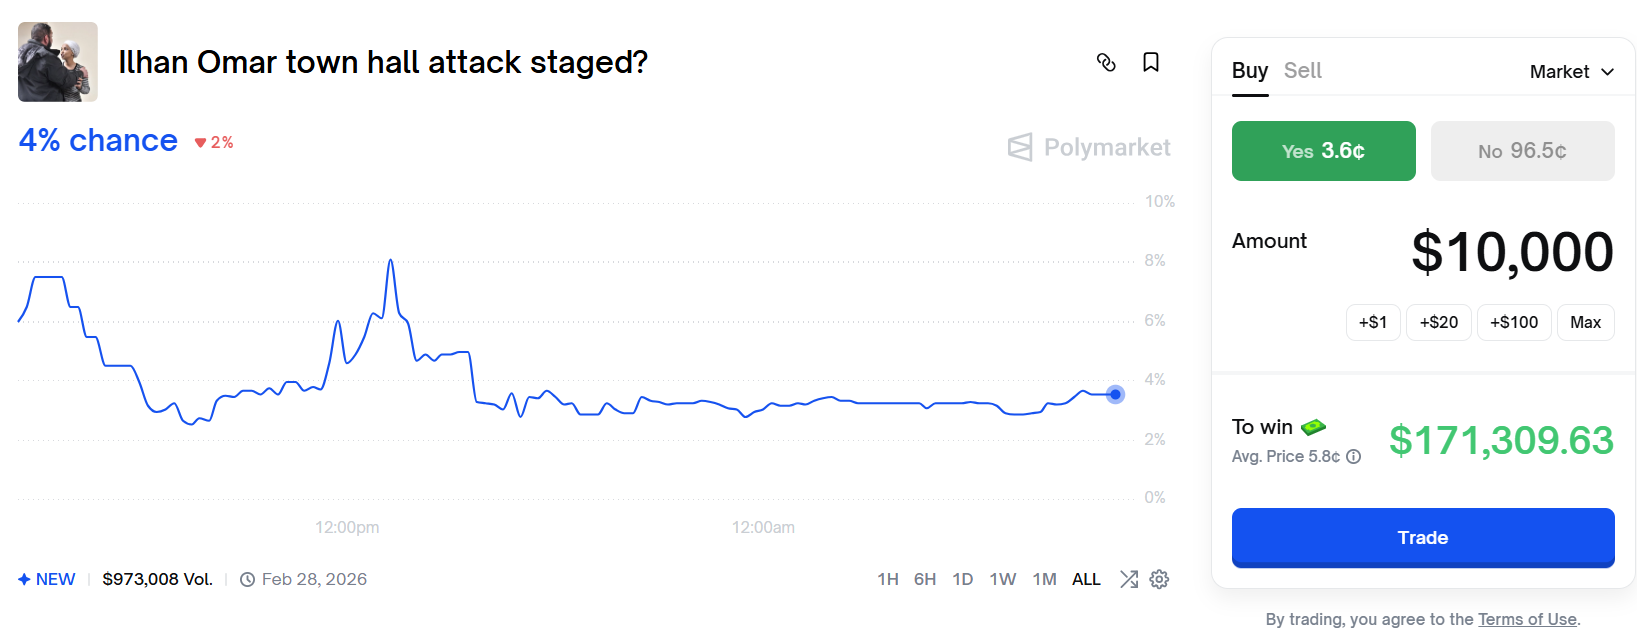Click the NEW sparkle badge

coord(47,579)
